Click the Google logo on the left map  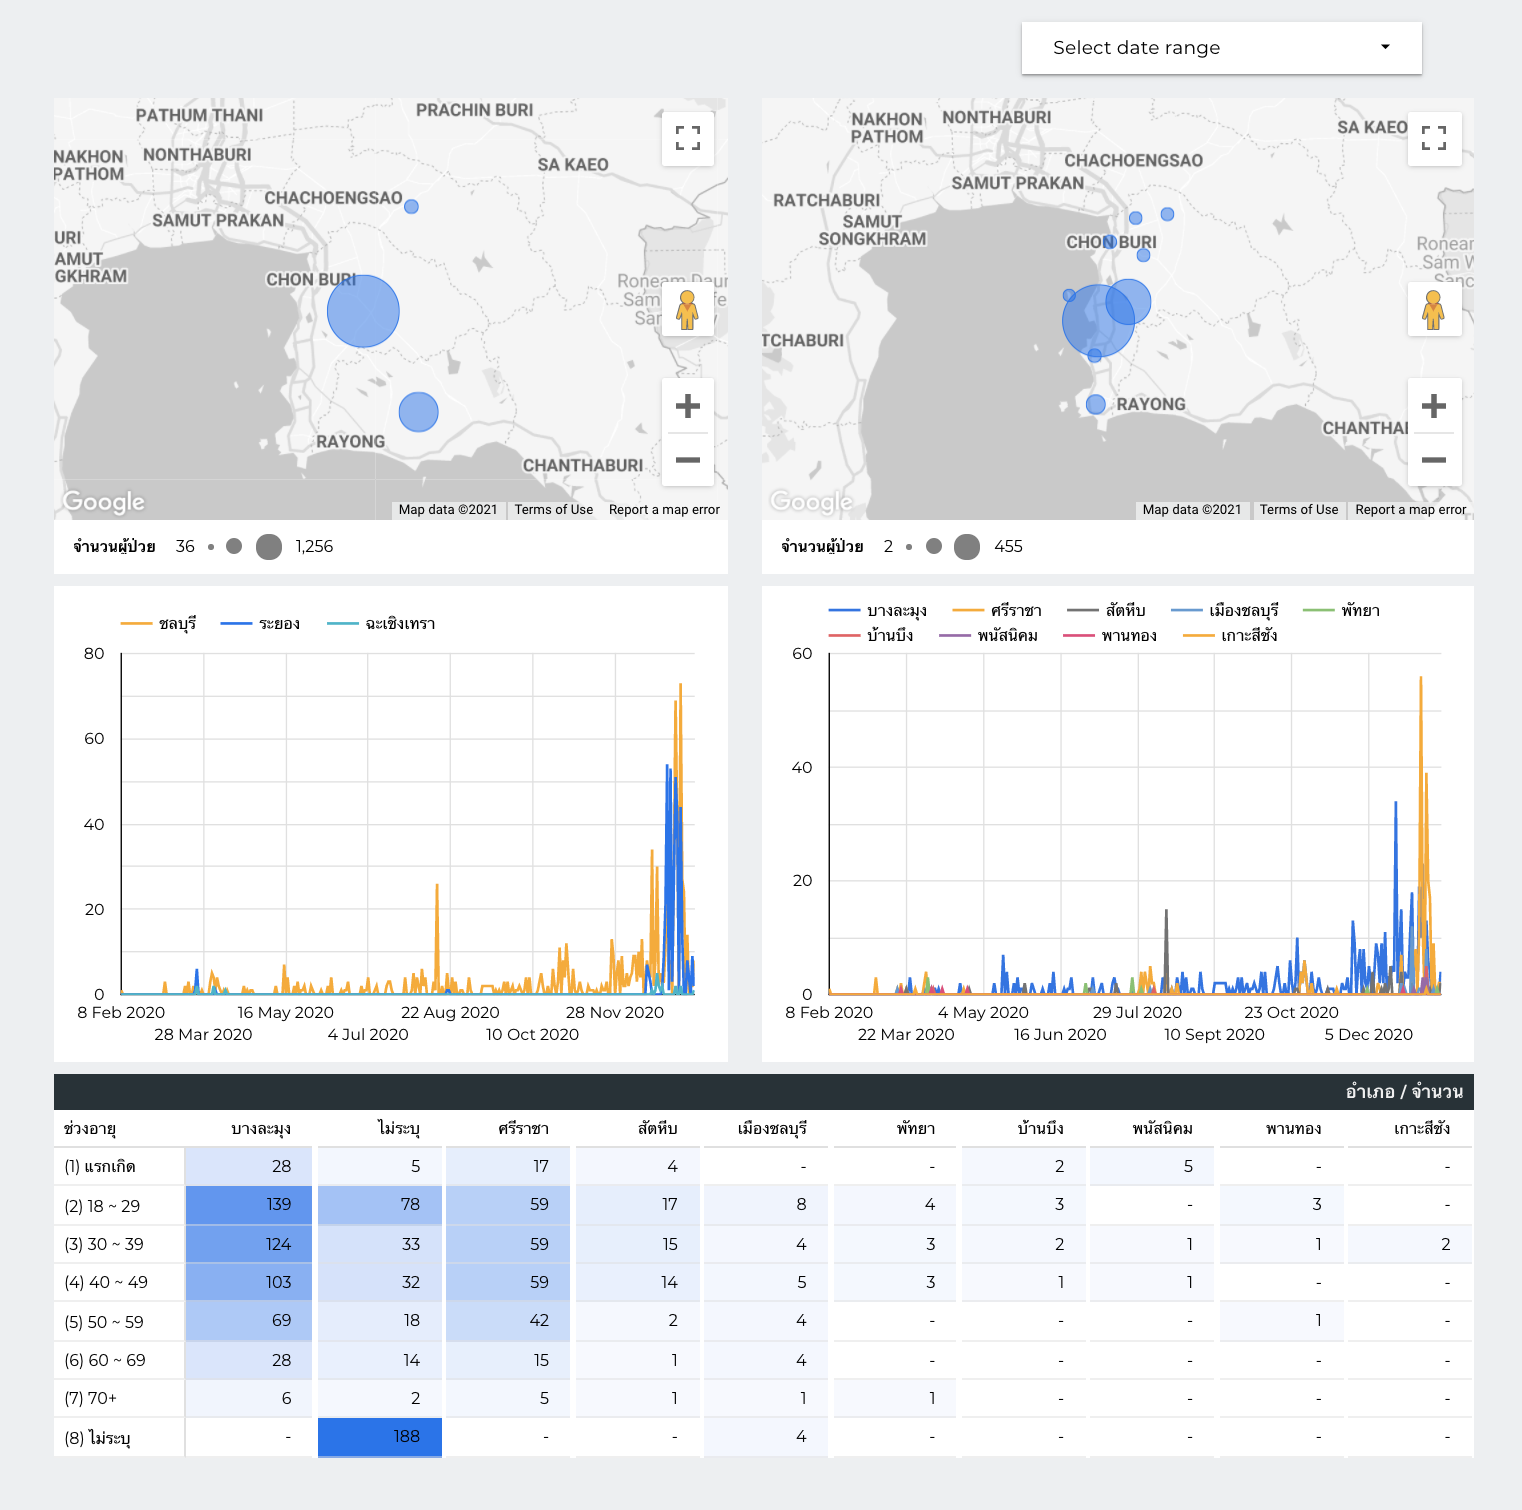(104, 502)
